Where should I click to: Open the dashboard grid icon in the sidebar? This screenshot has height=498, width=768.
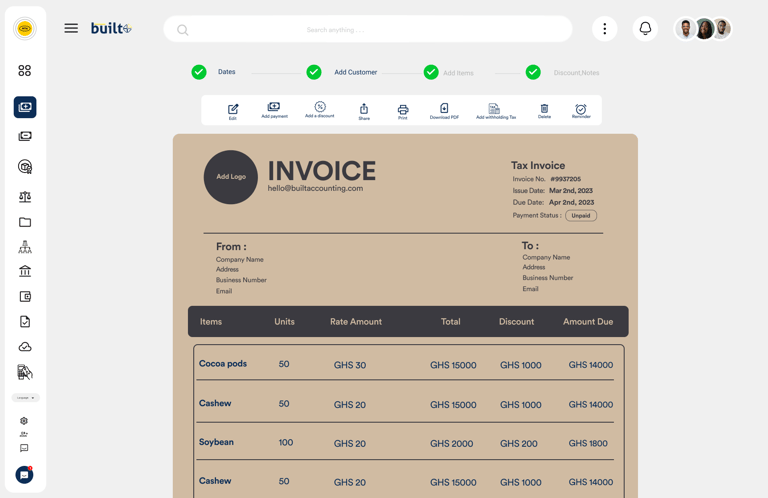pos(24,71)
